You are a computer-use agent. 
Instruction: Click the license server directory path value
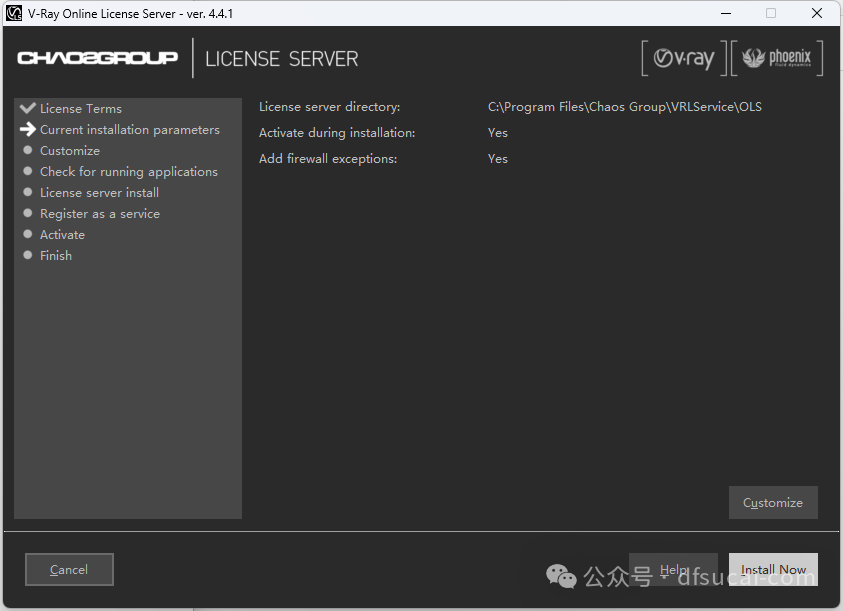pyautogui.click(x=625, y=107)
